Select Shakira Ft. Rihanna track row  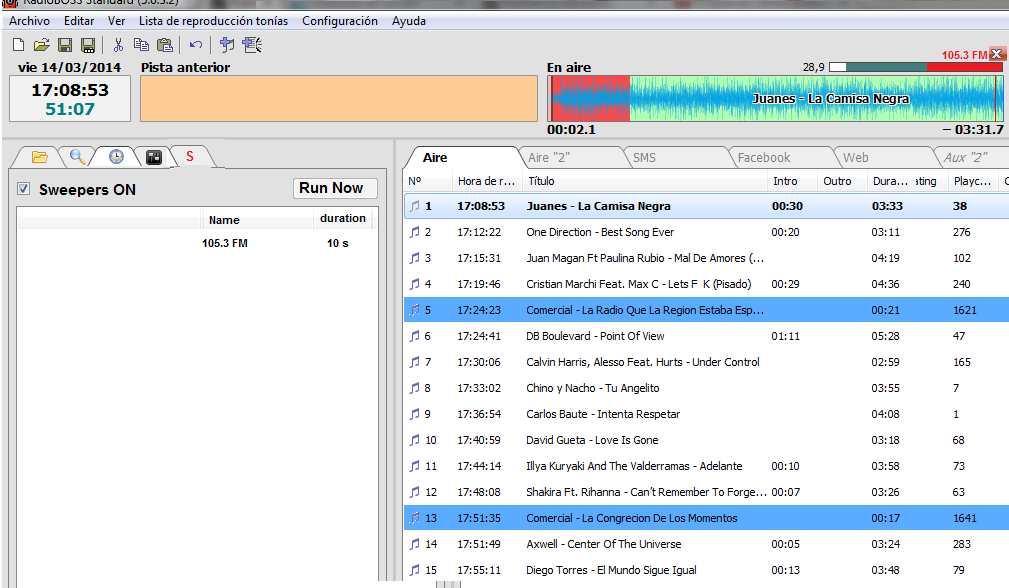706,492
